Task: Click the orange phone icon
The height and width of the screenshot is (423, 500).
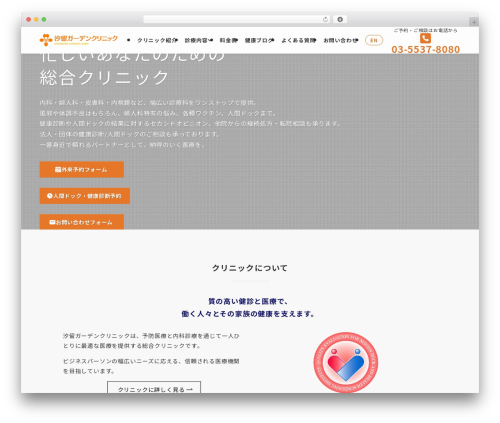Action: pos(425,38)
